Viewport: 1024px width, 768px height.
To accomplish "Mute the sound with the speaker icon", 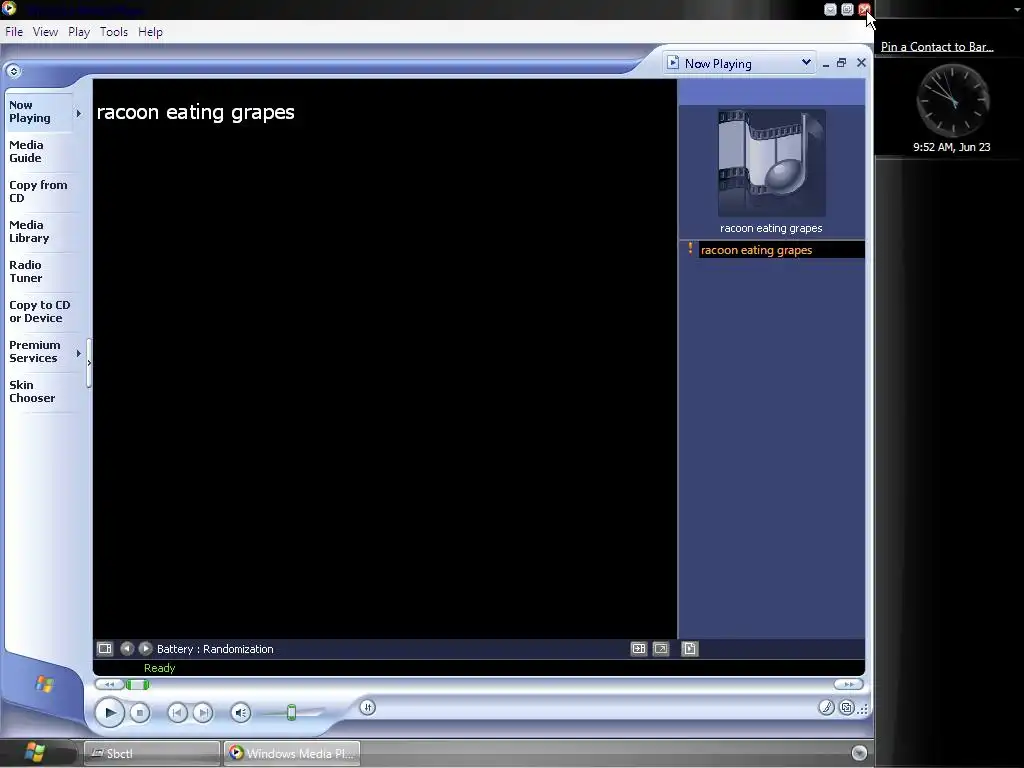I will (x=240, y=712).
